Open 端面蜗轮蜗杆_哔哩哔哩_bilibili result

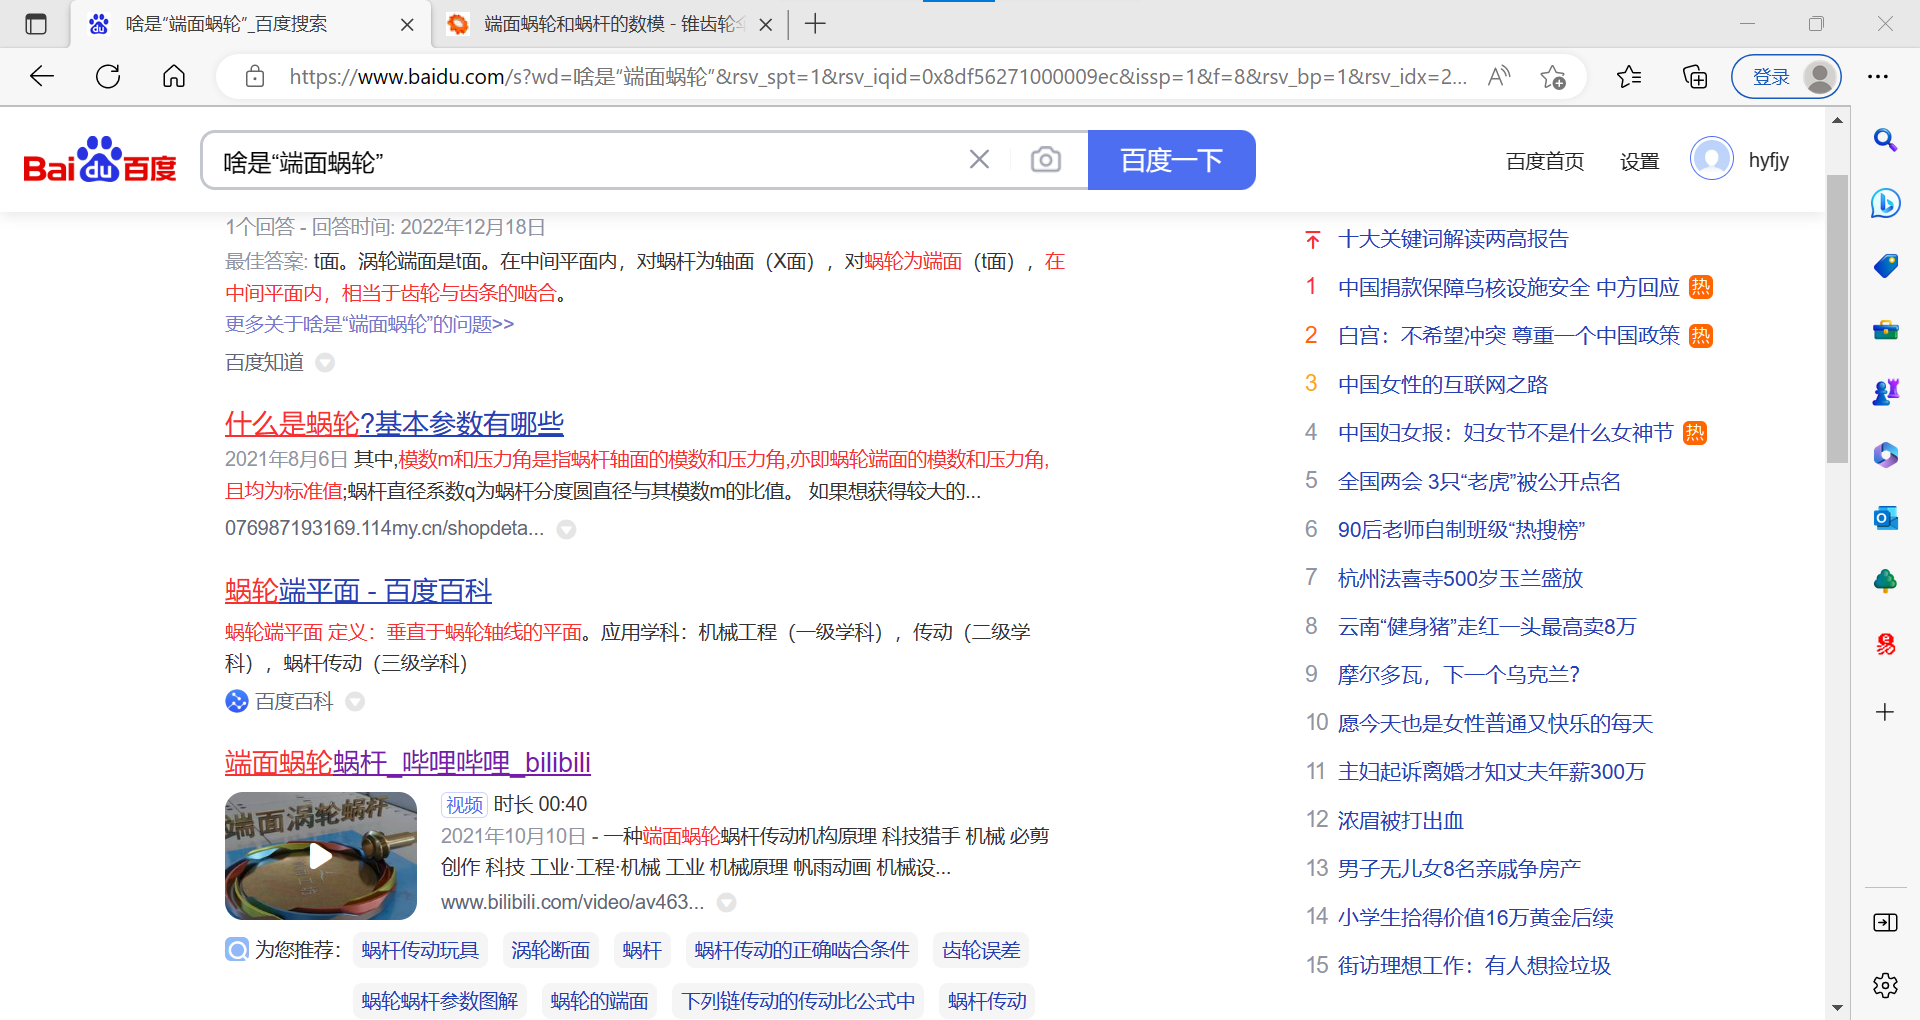click(407, 762)
